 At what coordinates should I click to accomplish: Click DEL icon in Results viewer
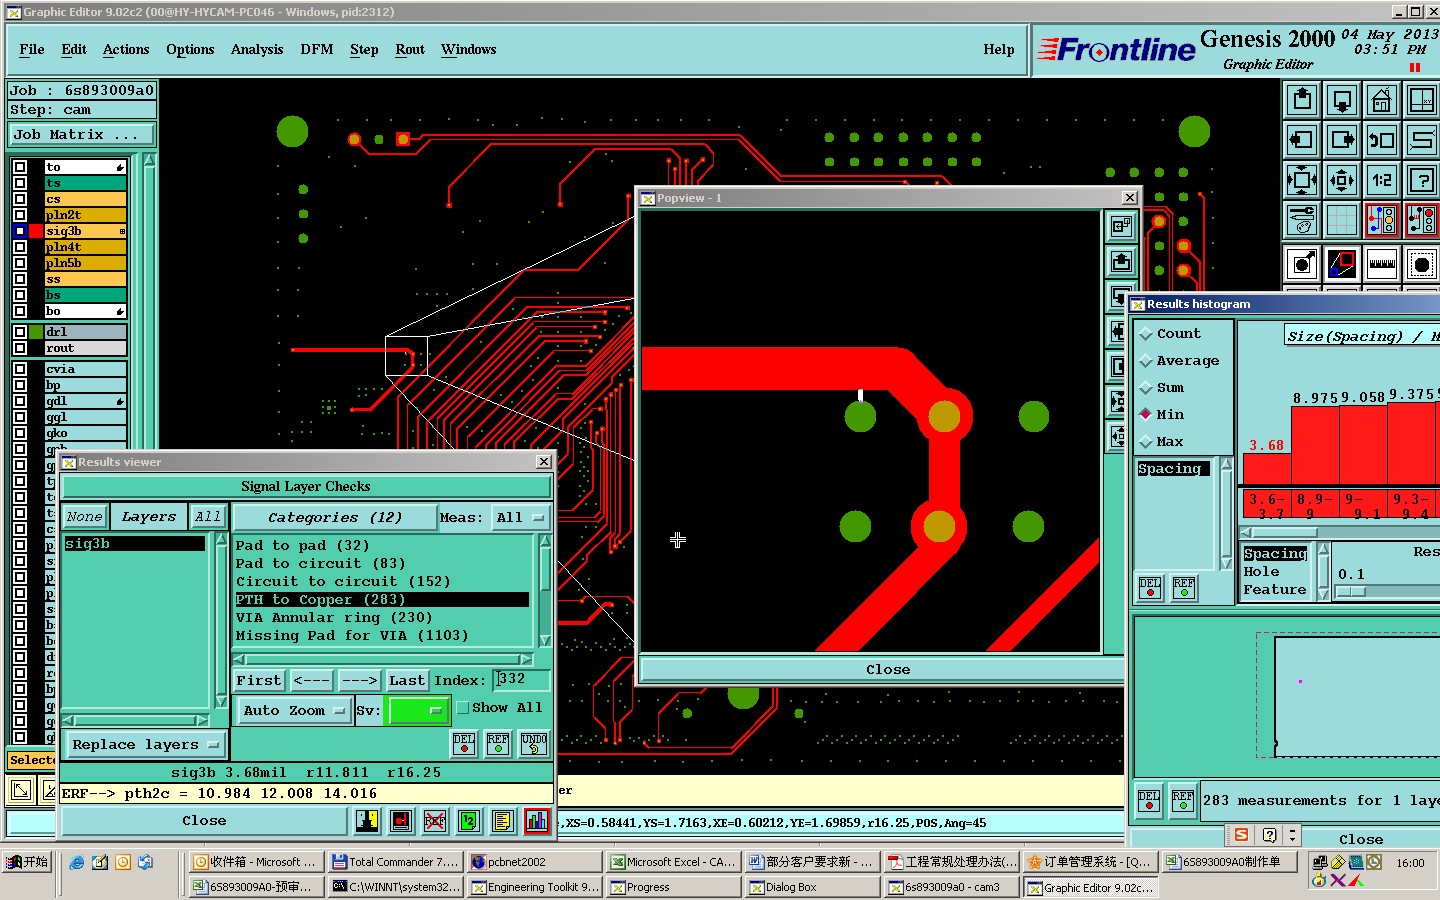(x=464, y=743)
